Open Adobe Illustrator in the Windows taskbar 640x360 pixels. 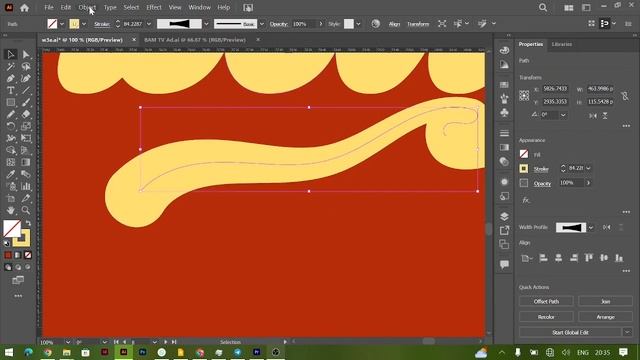pos(123,352)
